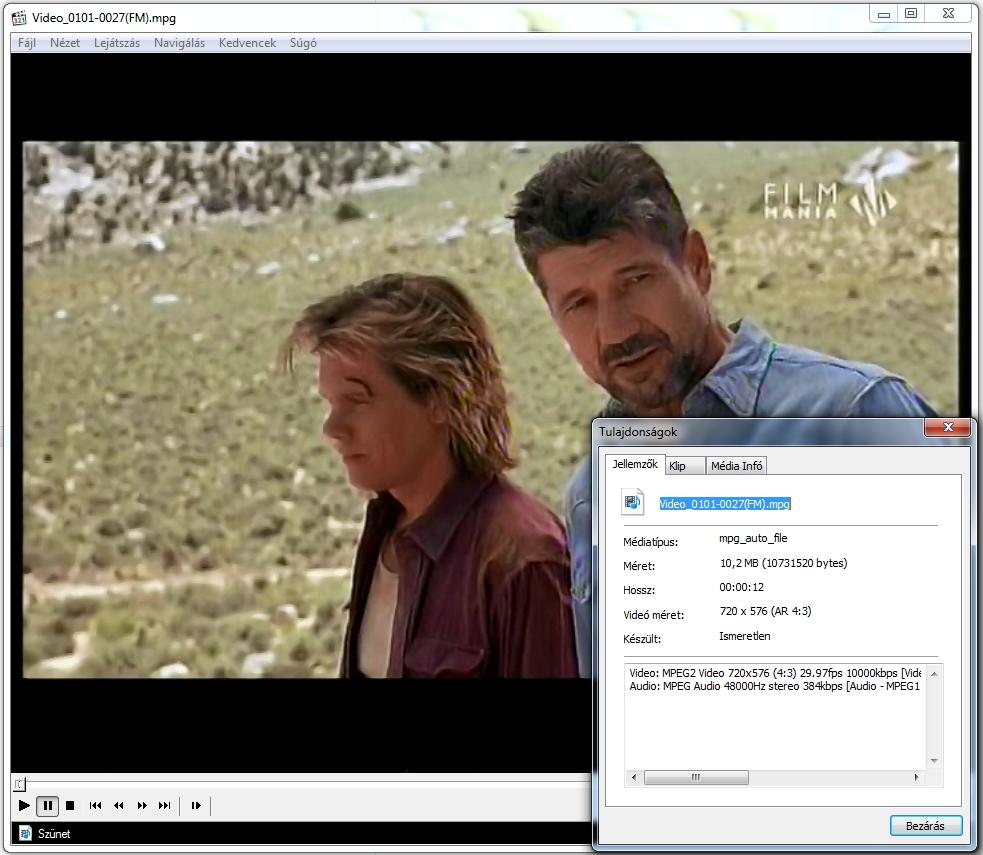Screen dimensions: 983x855
Task: Click the duration value 00:00:12
Action: (742, 587)
